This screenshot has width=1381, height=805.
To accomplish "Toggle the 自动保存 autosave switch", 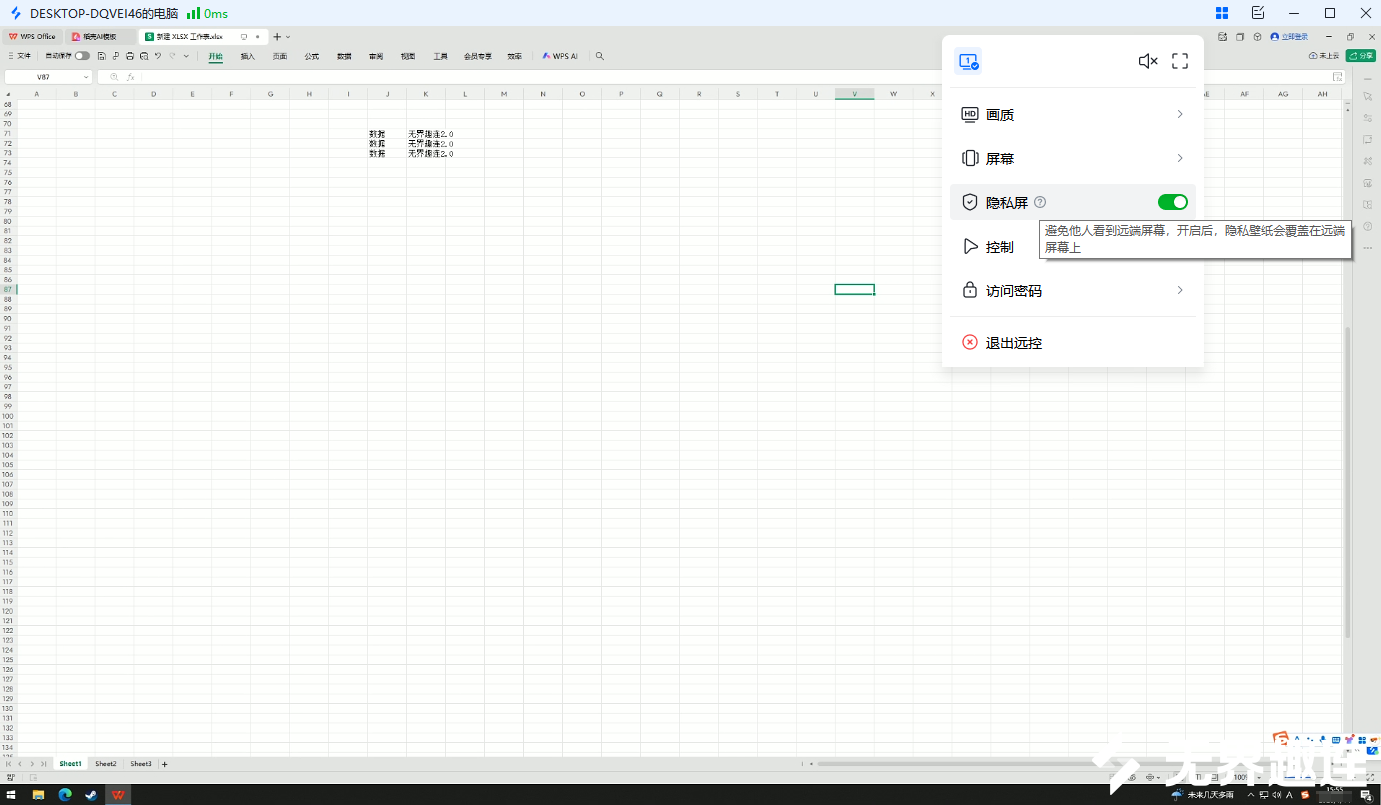I will 82,56.
